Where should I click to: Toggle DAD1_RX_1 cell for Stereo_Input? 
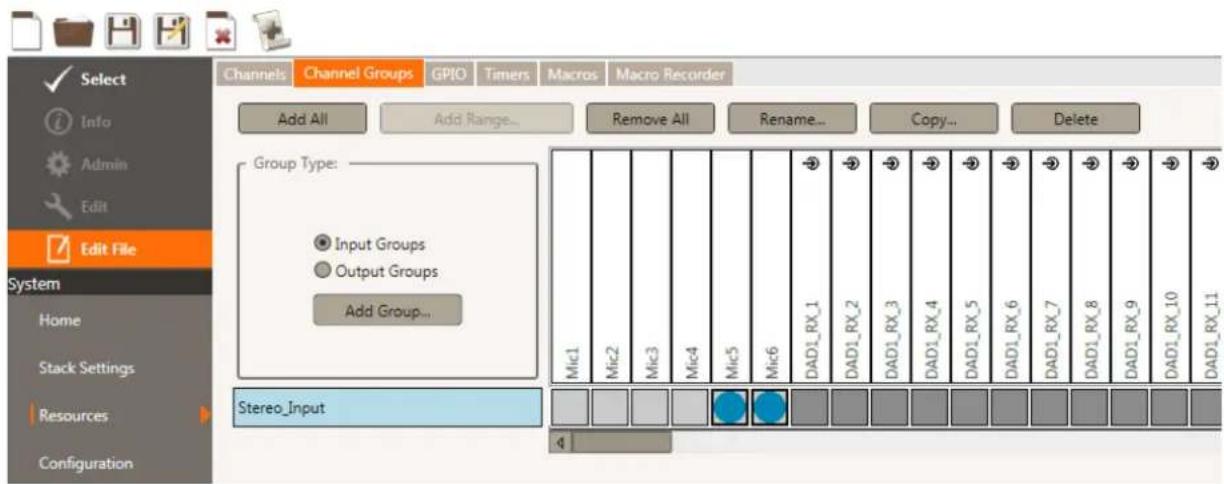coord(811,409)
